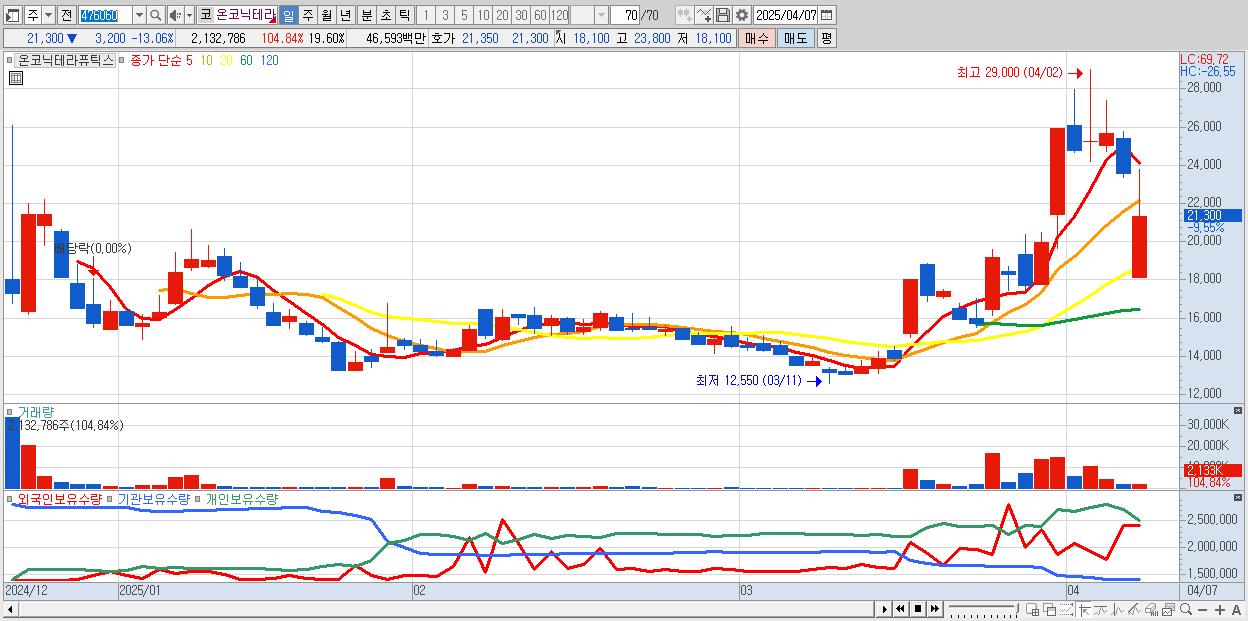The image size is (1248, 621).
Task: Select interval 120 button
Action: tap(559, 15)
